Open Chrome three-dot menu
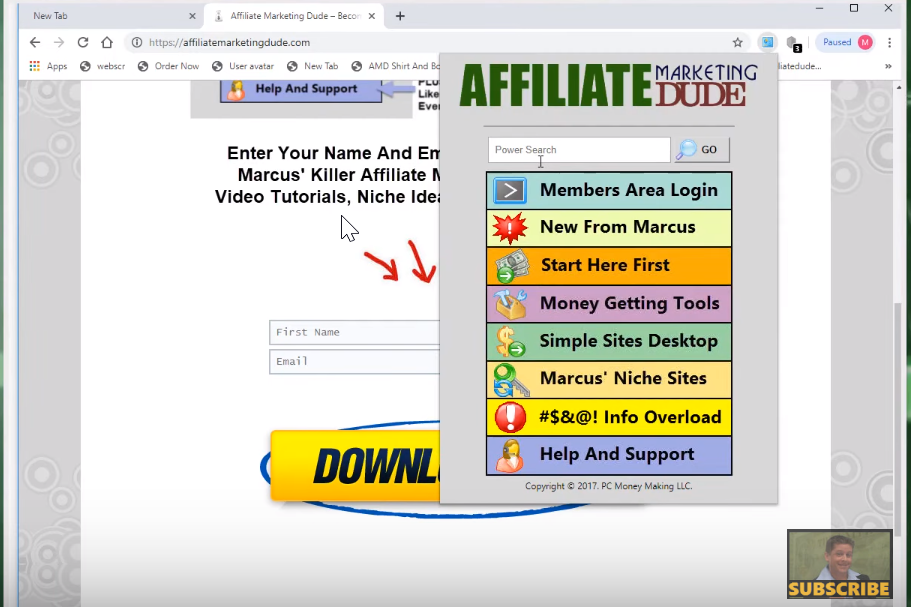Image resolution: width=911 pixels, height=607 pixels. coord(890,42)
